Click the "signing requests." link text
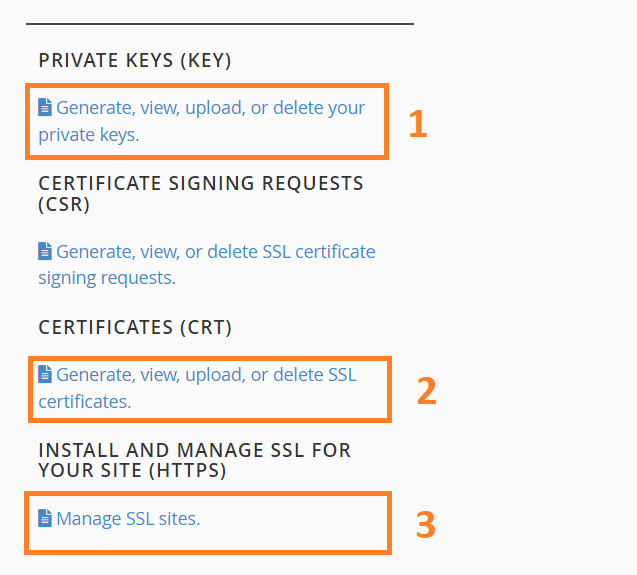 [107, 279]
